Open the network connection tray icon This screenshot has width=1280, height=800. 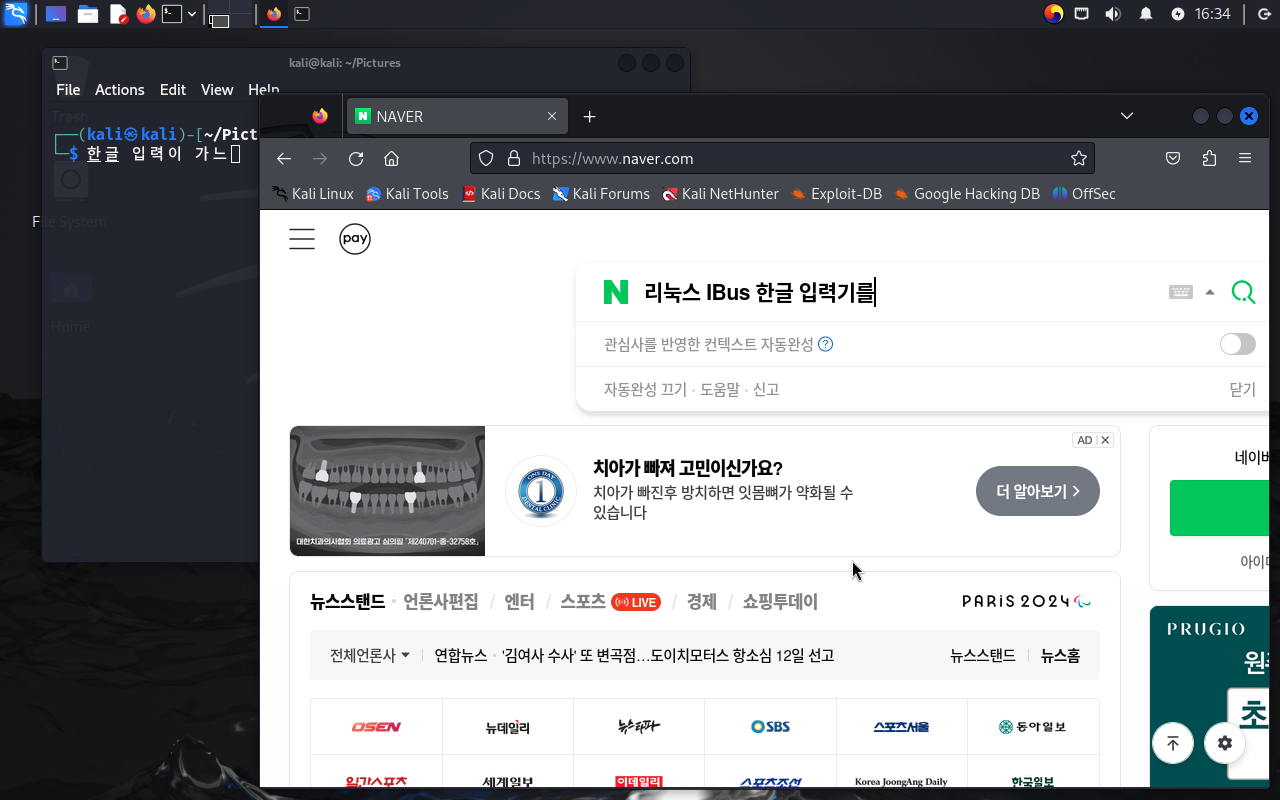[x=1082, y=14]
